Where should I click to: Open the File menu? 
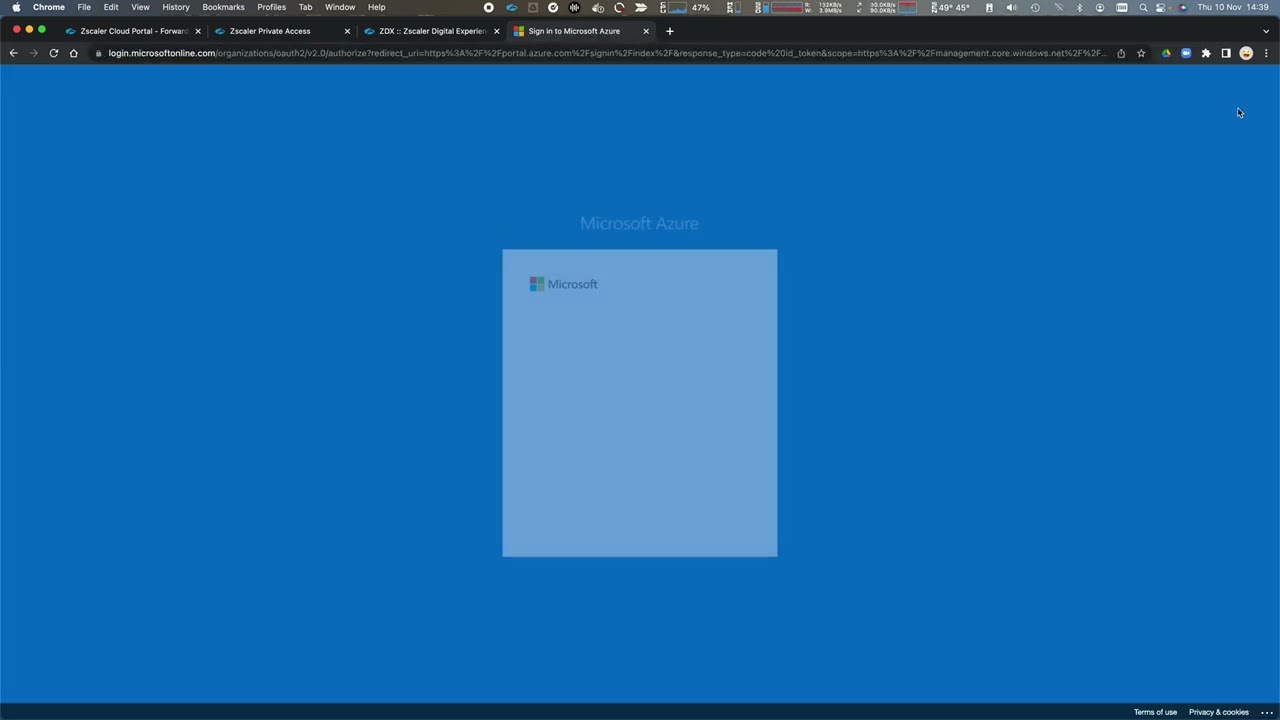tap(84, 7)
